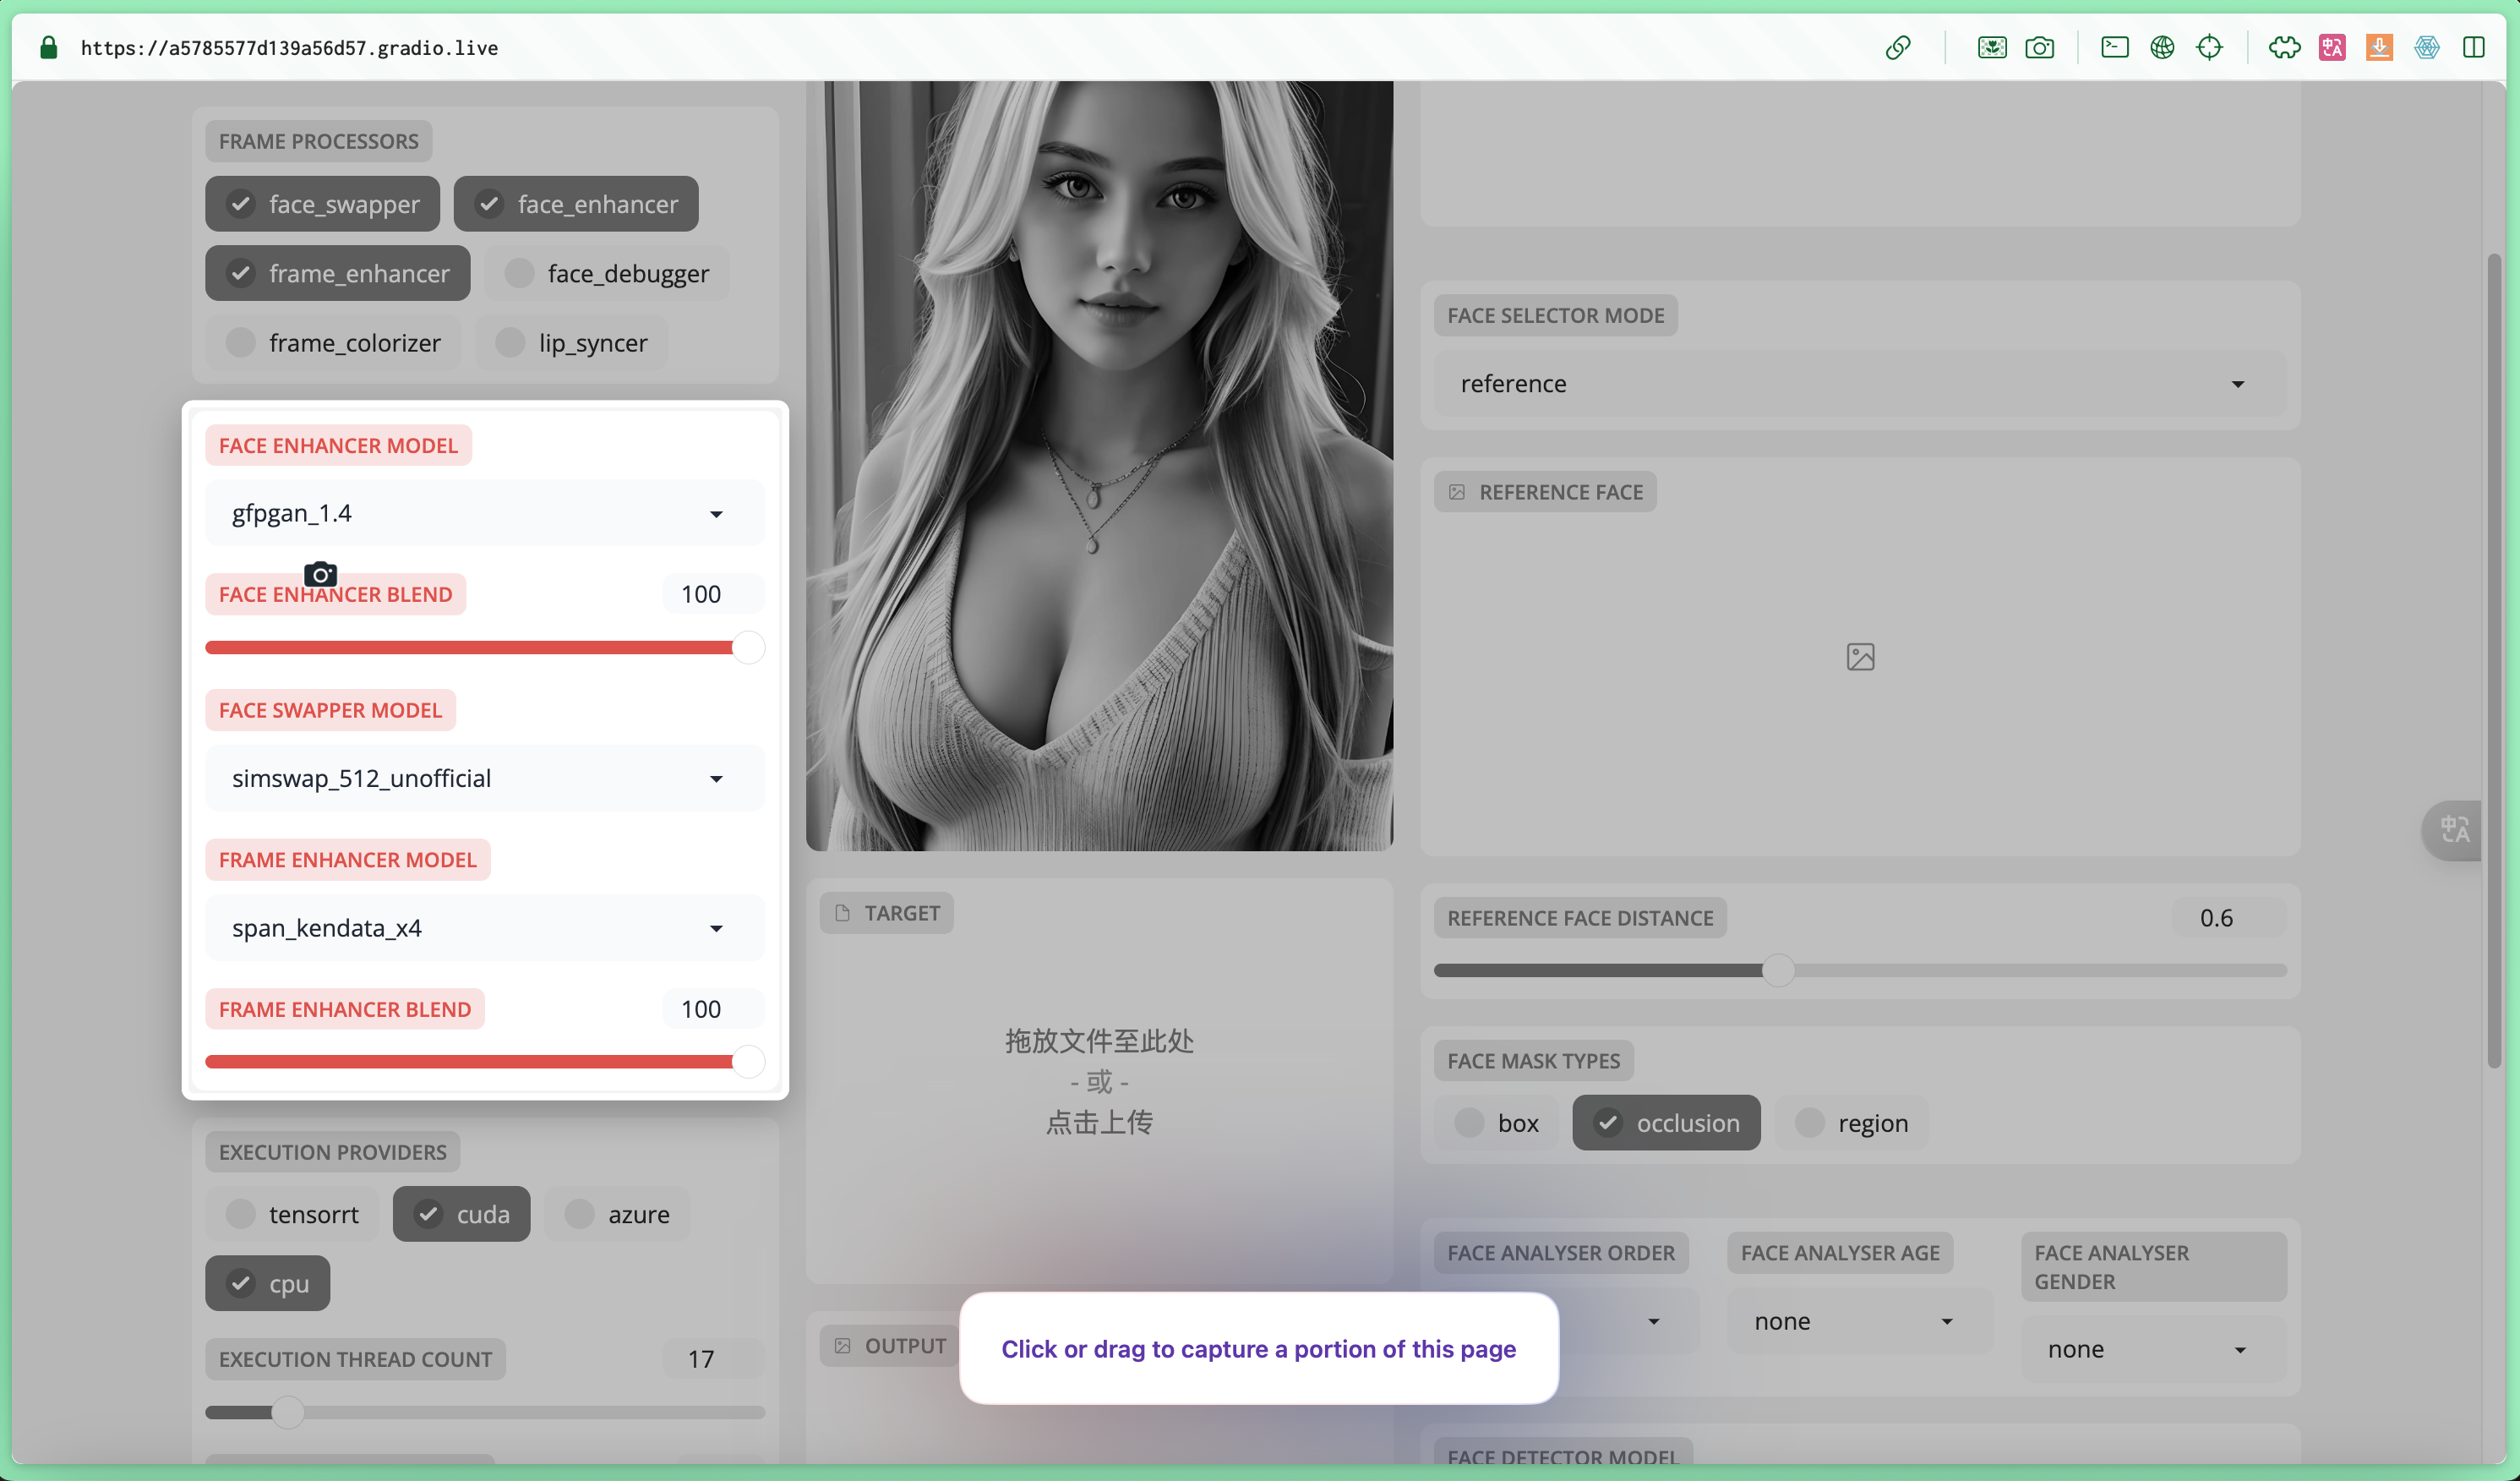
Task: Click the Frame Enhancer Blend slider handle
Action: [748, 1061]
